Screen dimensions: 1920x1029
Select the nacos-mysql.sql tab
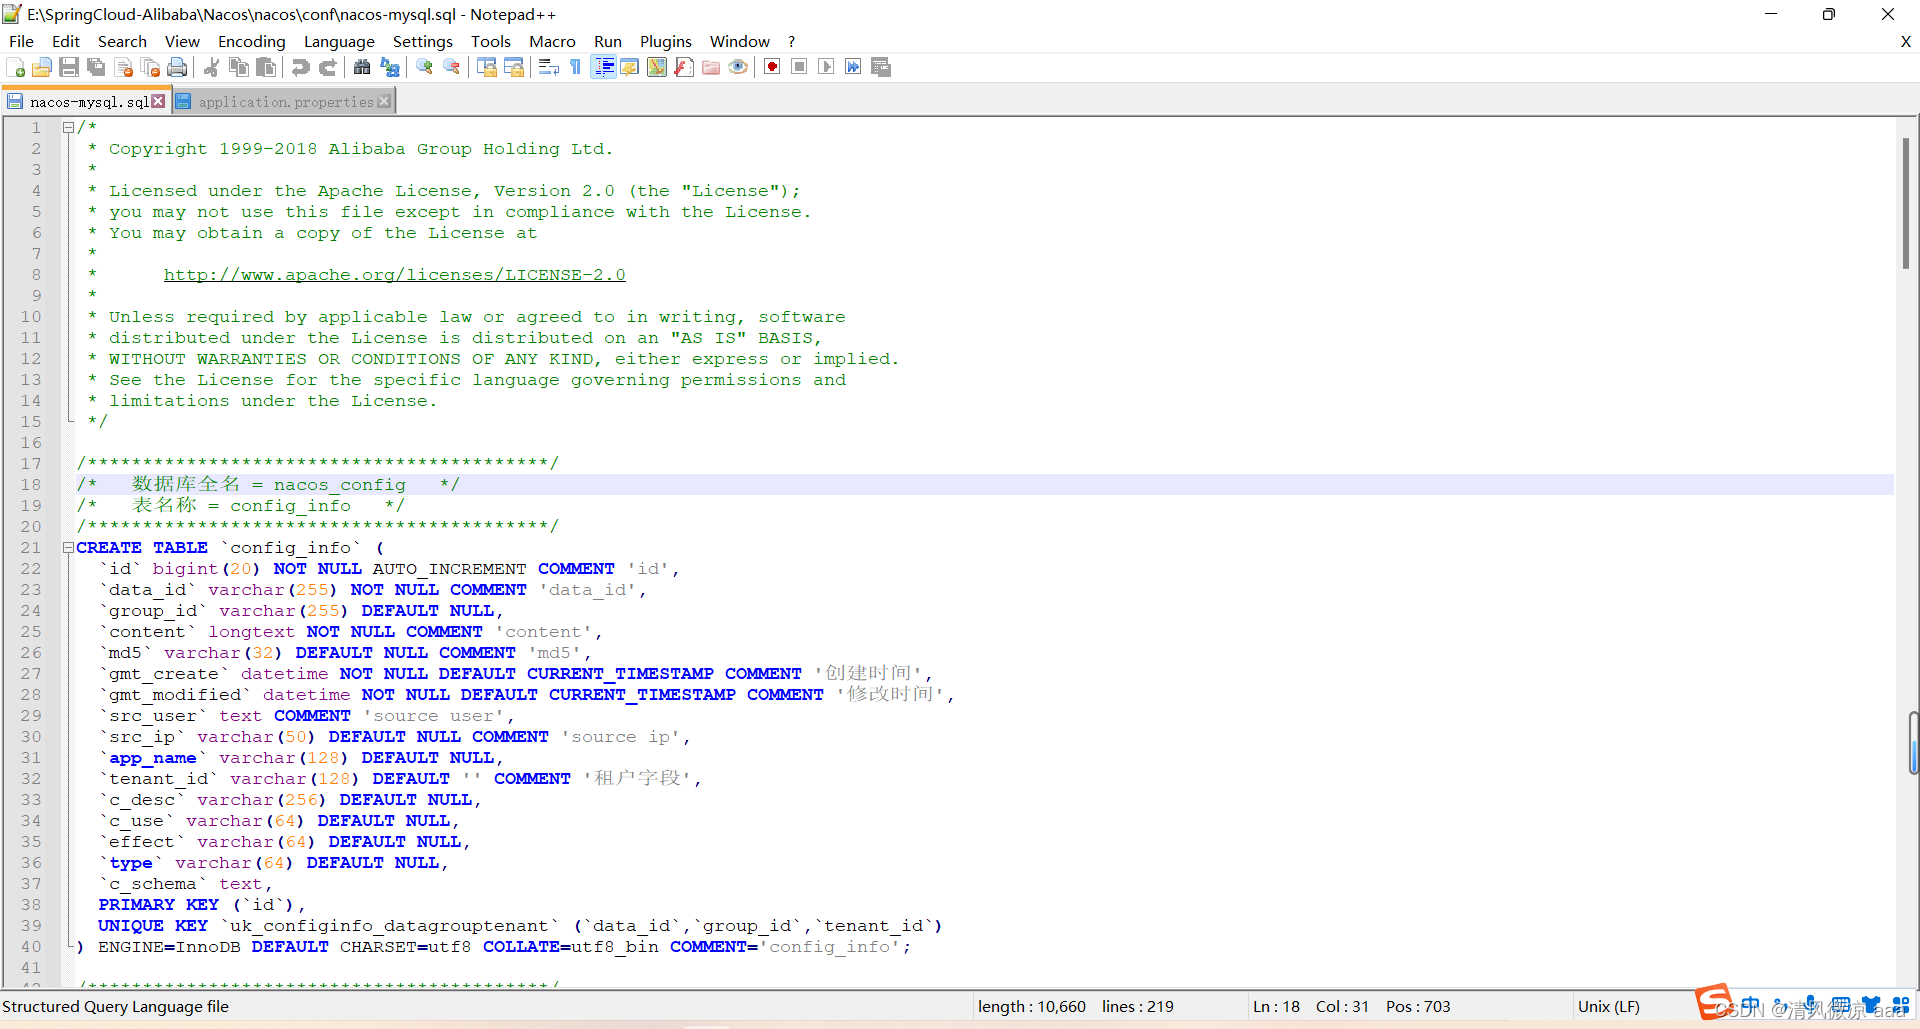(88, 102)
